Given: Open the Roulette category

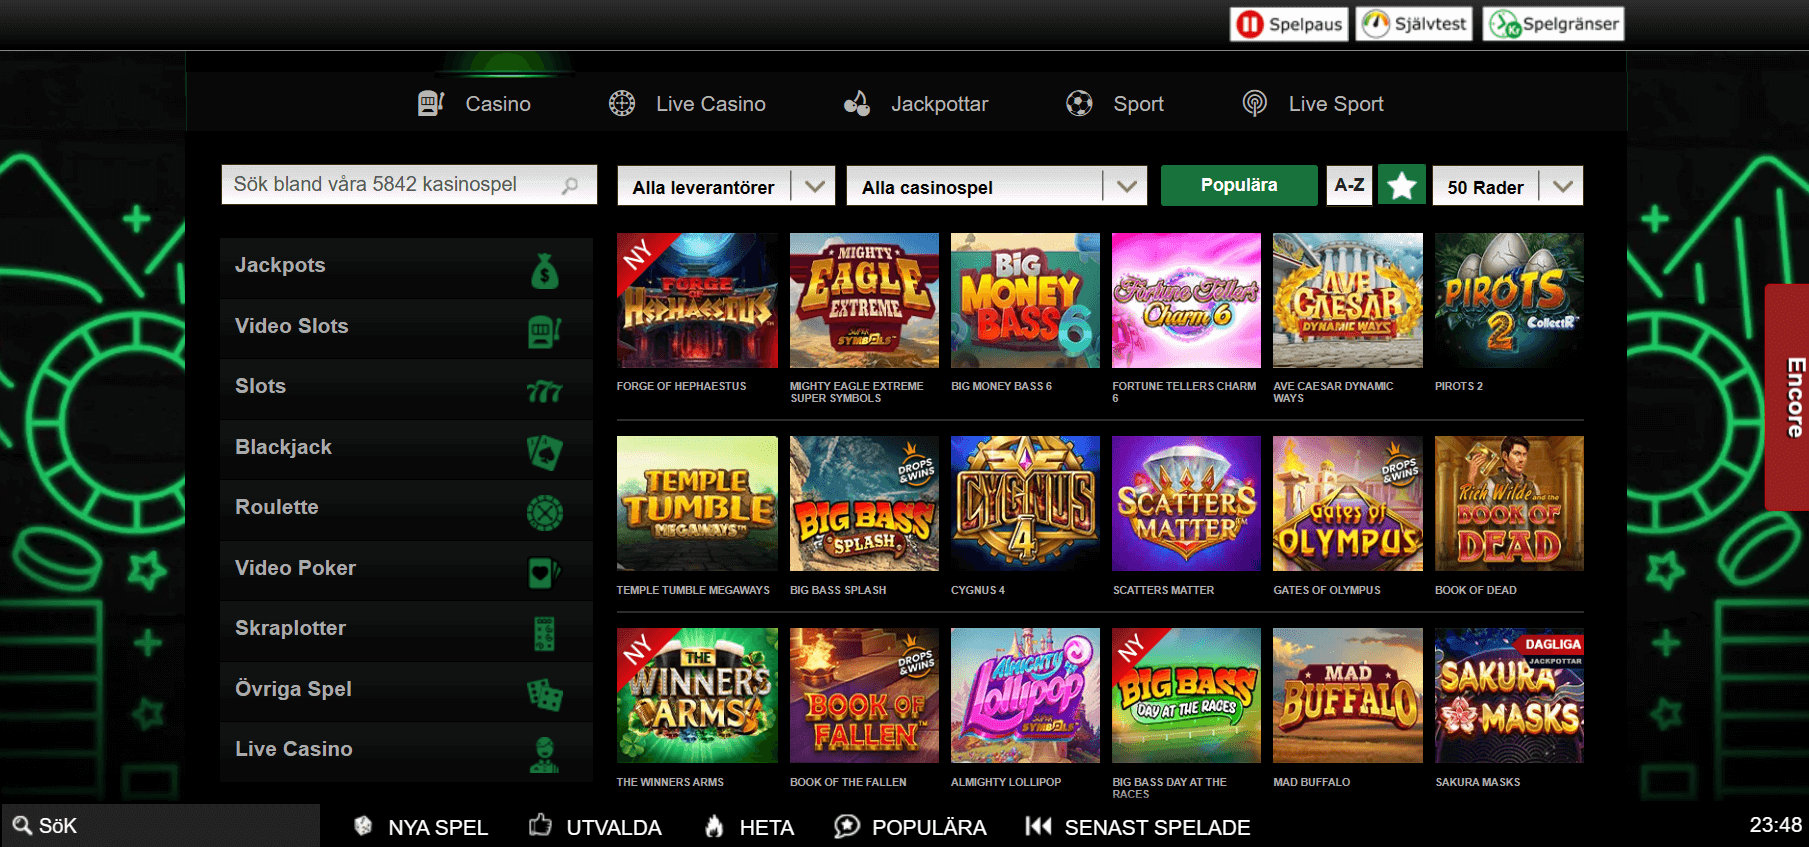Looking at the screenshot, I should coord(406,509).
